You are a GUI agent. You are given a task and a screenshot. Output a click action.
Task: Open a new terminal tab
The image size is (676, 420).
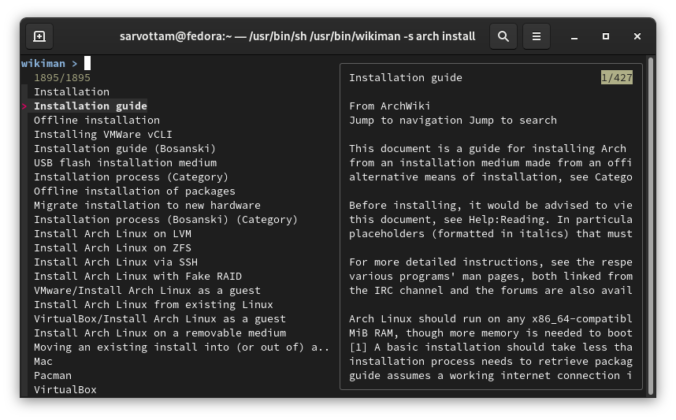tap(39, 36)
